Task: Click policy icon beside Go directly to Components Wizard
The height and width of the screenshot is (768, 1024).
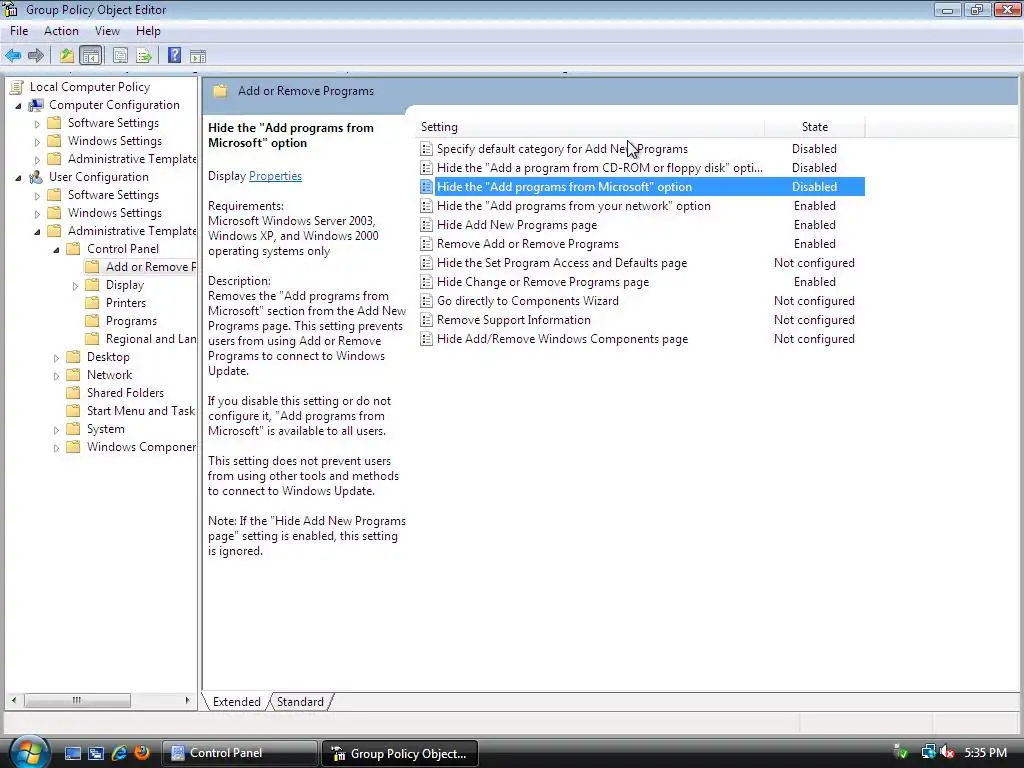Action: click(426, 301)
